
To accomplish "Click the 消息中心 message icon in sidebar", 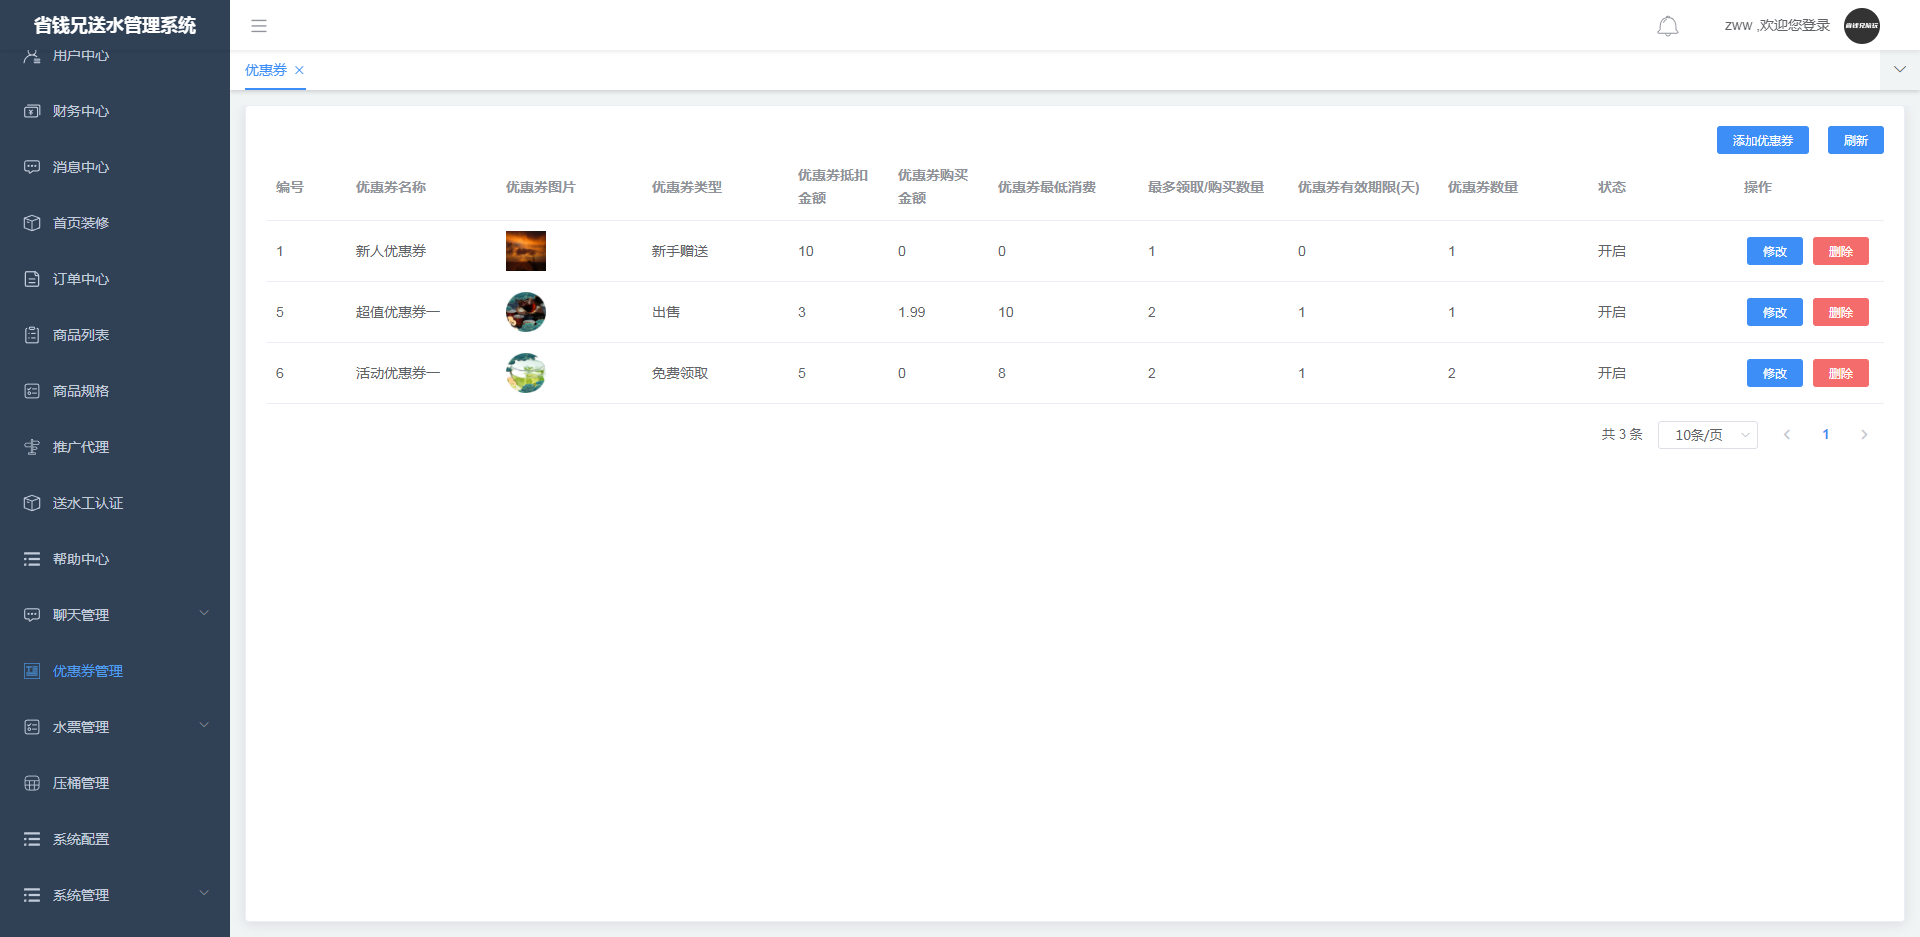I will coord(32,167).
